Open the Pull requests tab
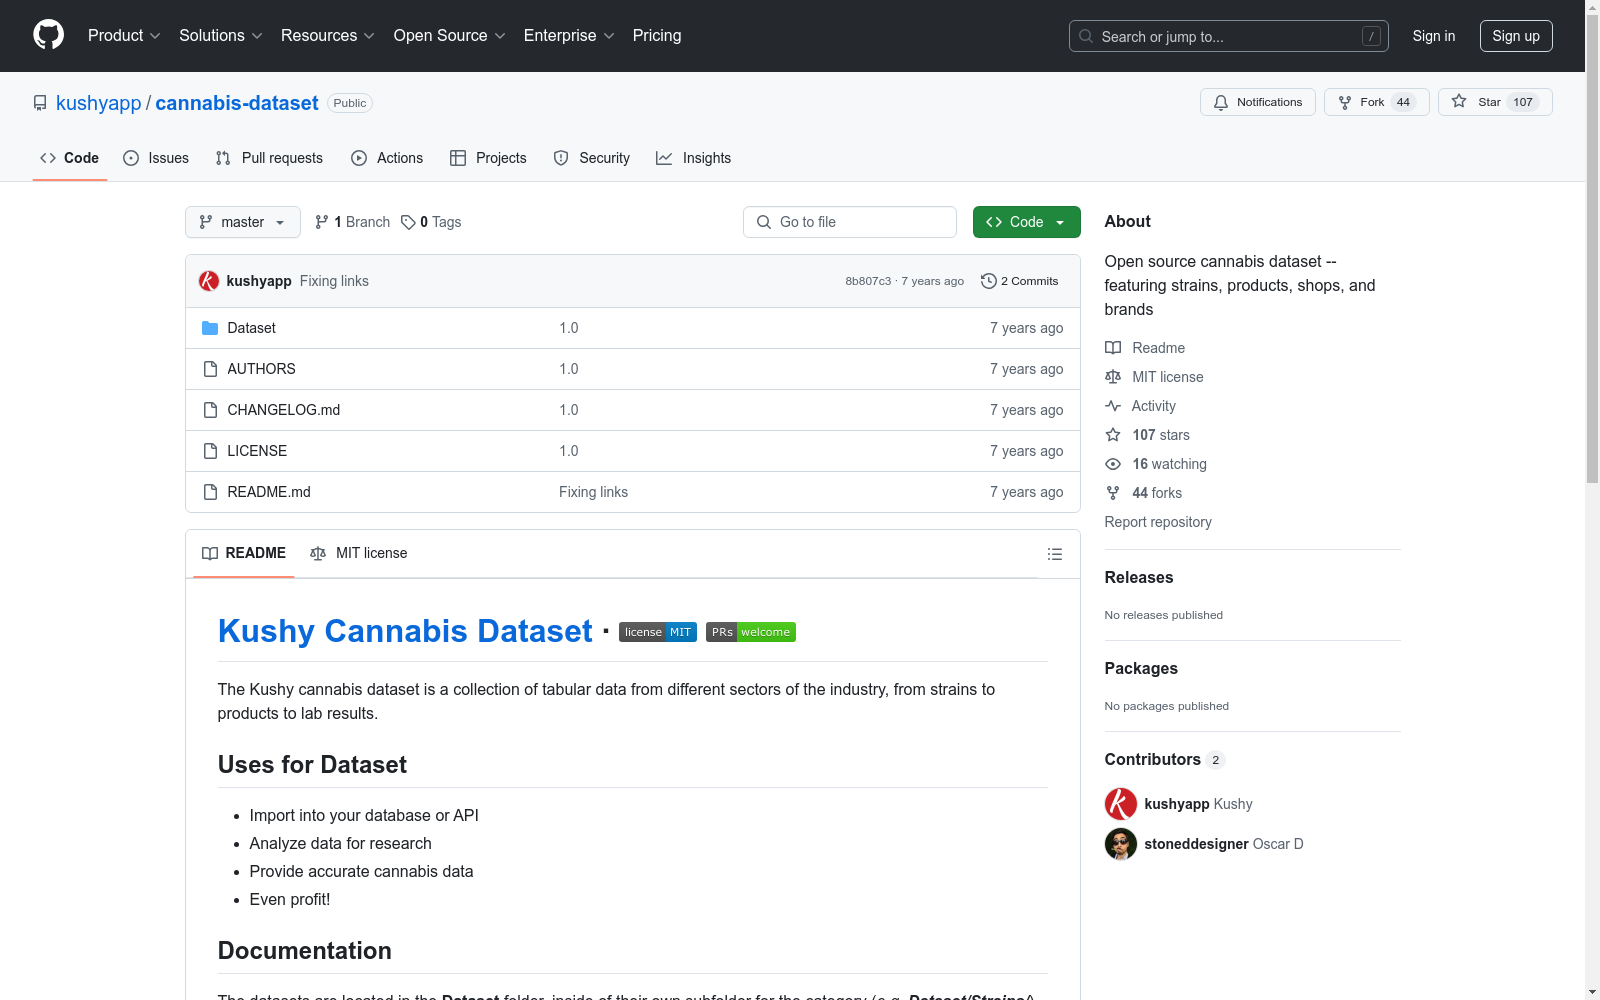 pyautogui.click(x=269, y=158)
